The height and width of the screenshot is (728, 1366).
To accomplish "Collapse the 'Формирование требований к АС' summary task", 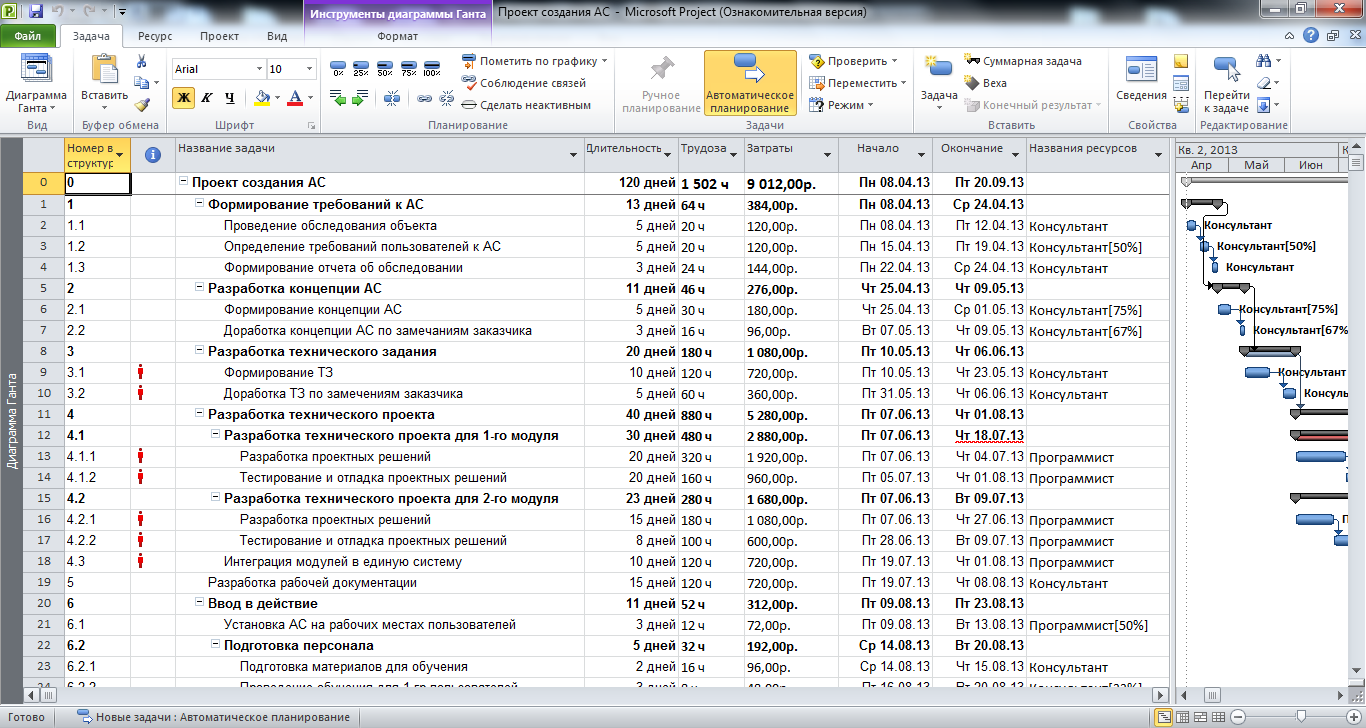I will coord(200,204).
